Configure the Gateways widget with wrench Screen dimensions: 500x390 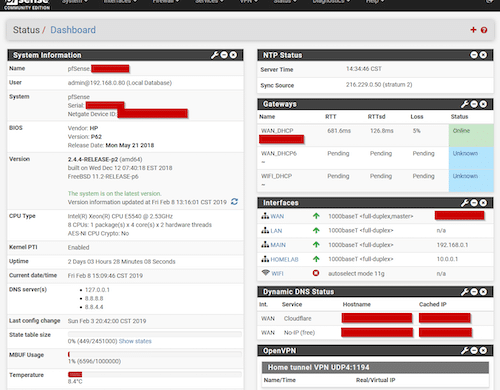click(x=465, y=104)
